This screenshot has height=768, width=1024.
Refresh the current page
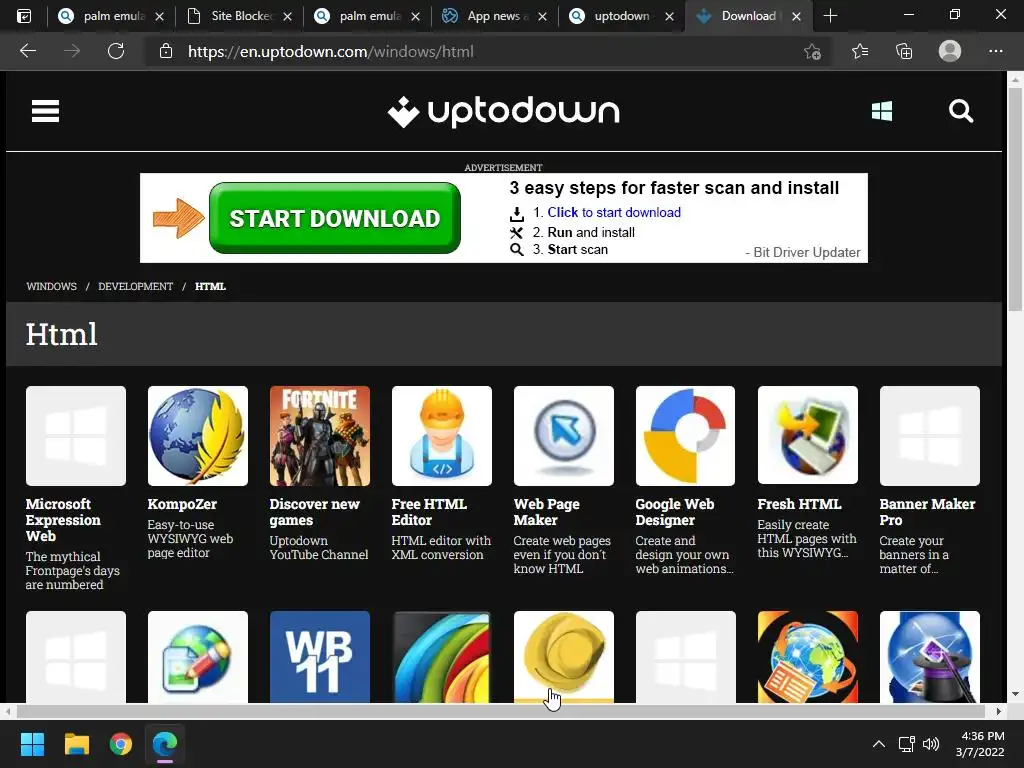(116, 51)
